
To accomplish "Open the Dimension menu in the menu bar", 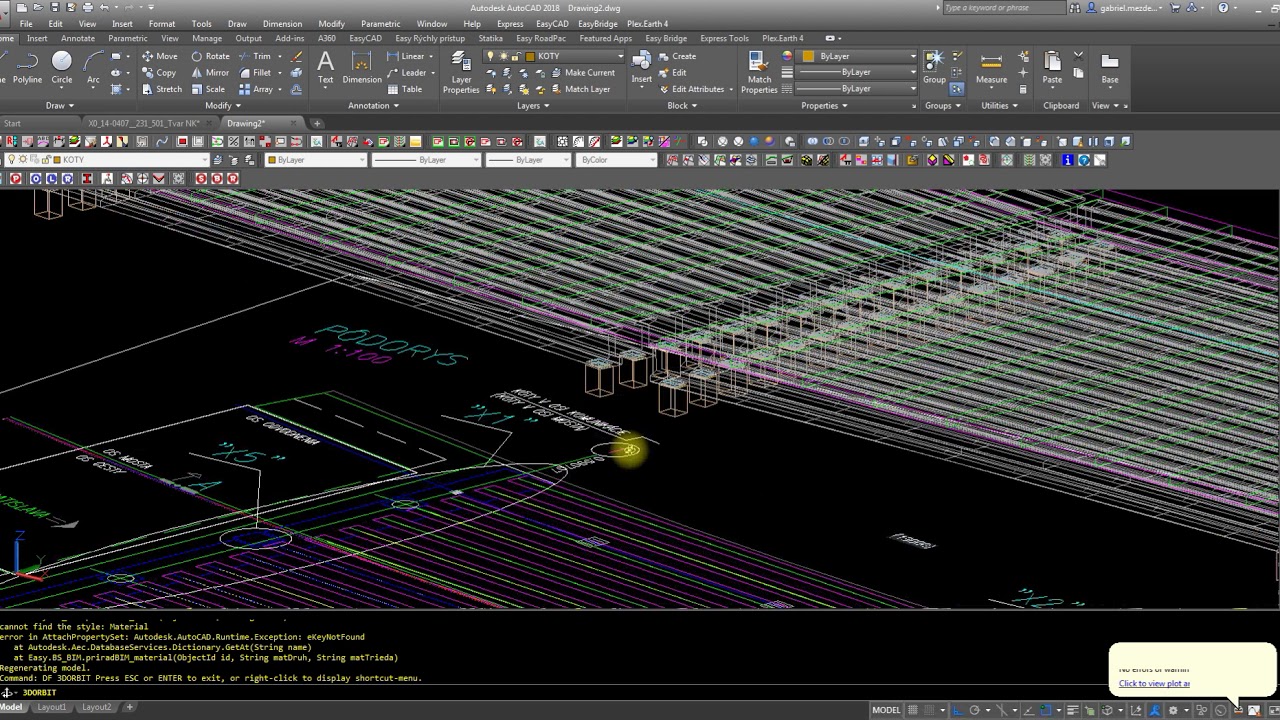I will (282, 23).
